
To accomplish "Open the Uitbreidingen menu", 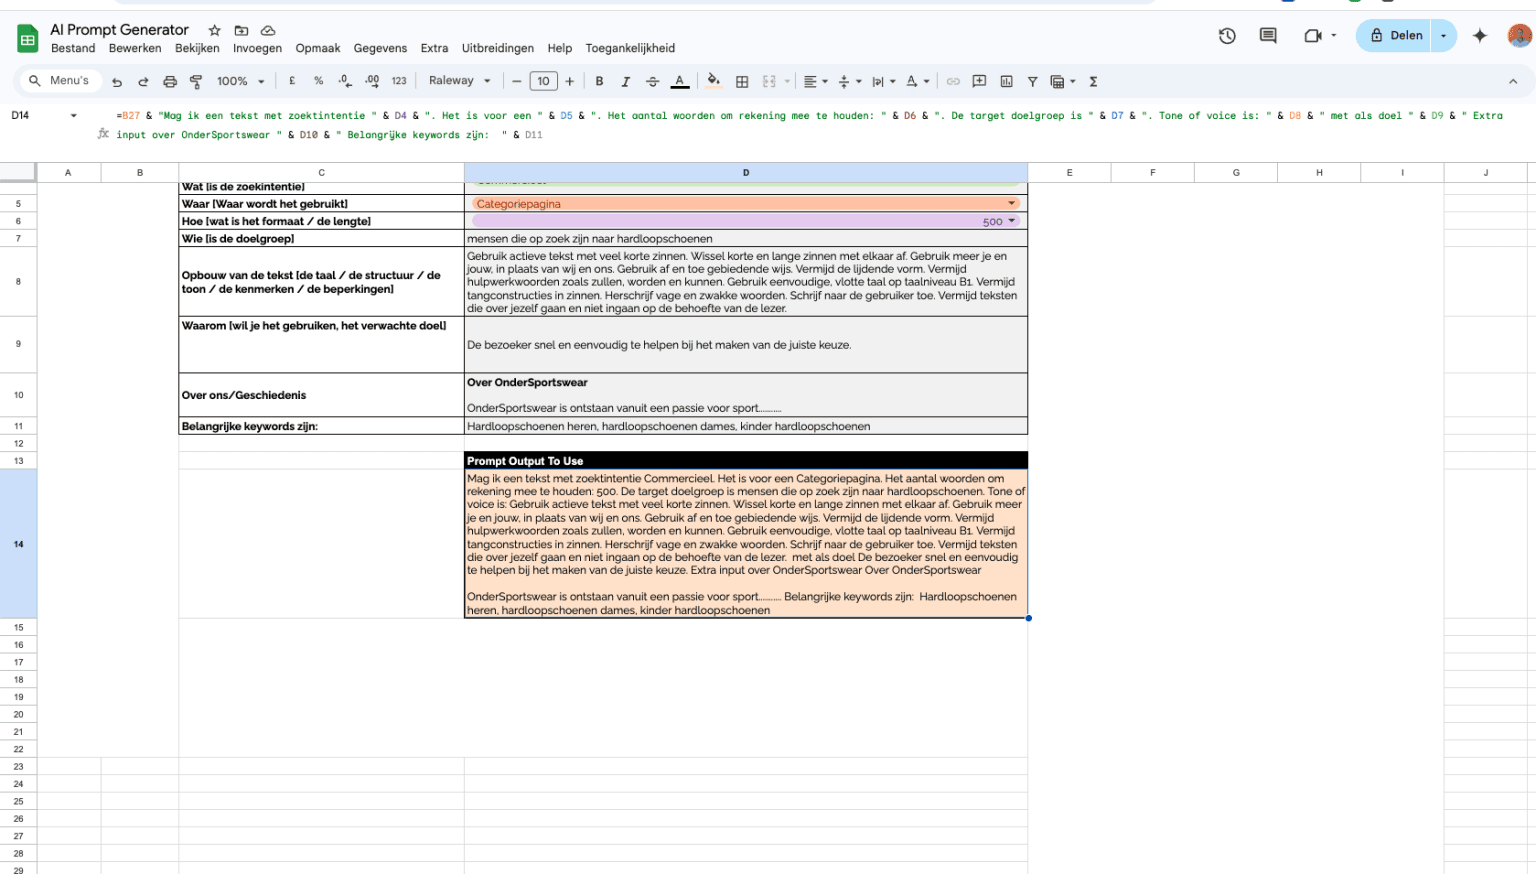I will pos(497,48).
